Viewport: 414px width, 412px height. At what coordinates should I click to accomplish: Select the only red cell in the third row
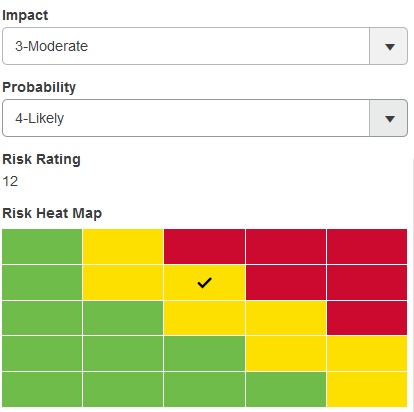click(367, 318)
